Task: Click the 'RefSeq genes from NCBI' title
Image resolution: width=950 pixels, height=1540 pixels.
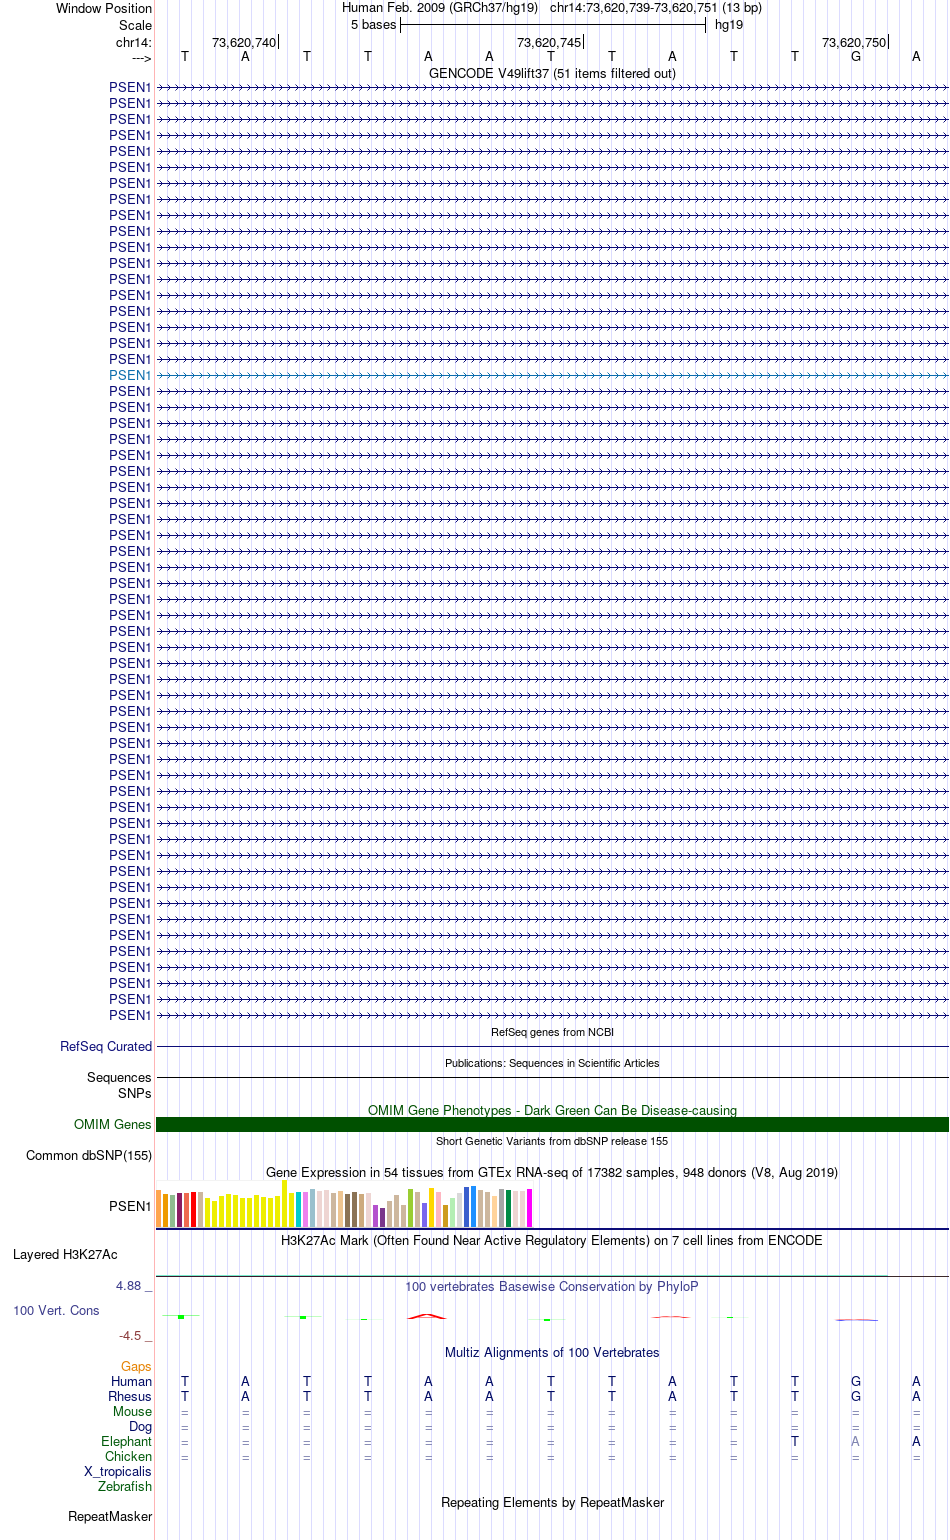Action: coord(552,1032)
